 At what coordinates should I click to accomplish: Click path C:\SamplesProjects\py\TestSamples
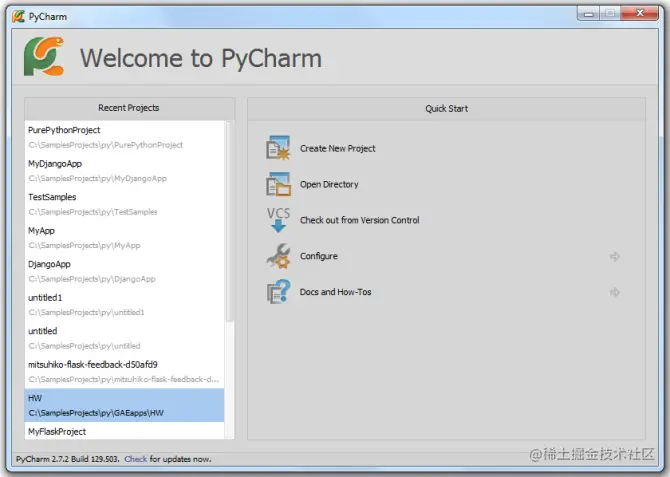[x=93, y=212]
